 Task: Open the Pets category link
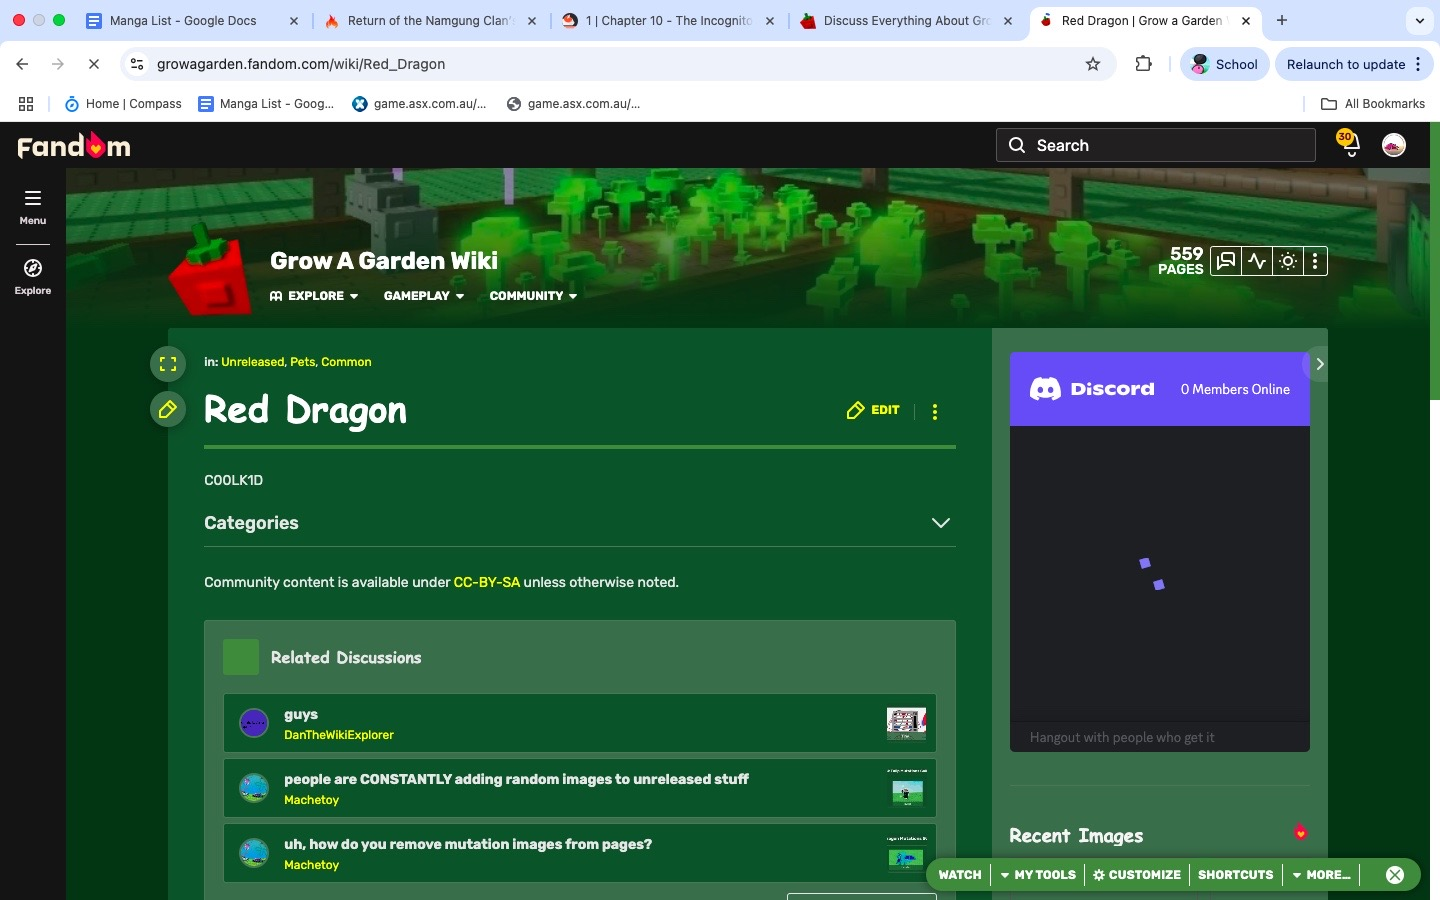(x=303, y=362)
